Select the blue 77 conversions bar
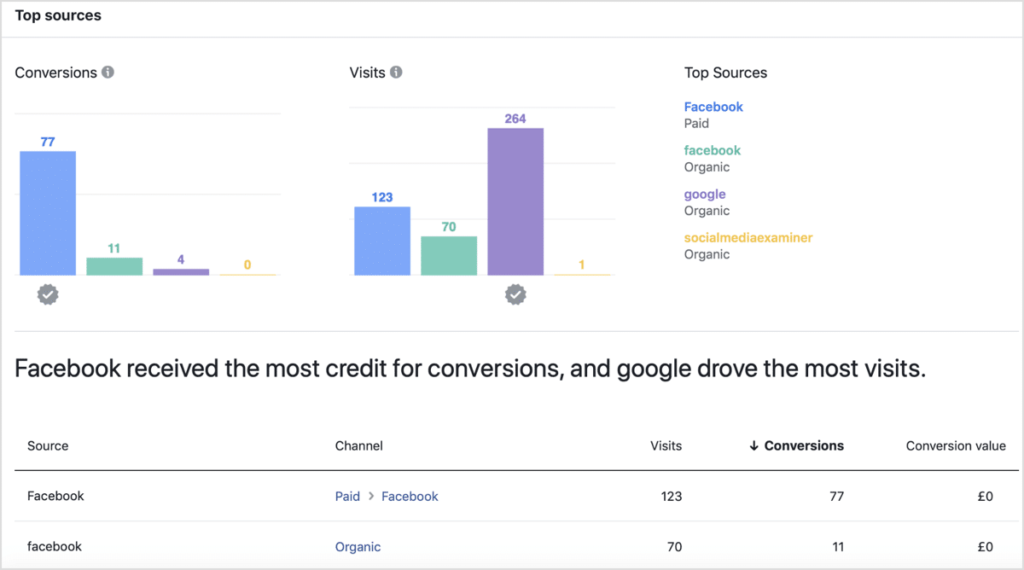Viewport: 1024px width, 570px height. click(x=48, y=214)
